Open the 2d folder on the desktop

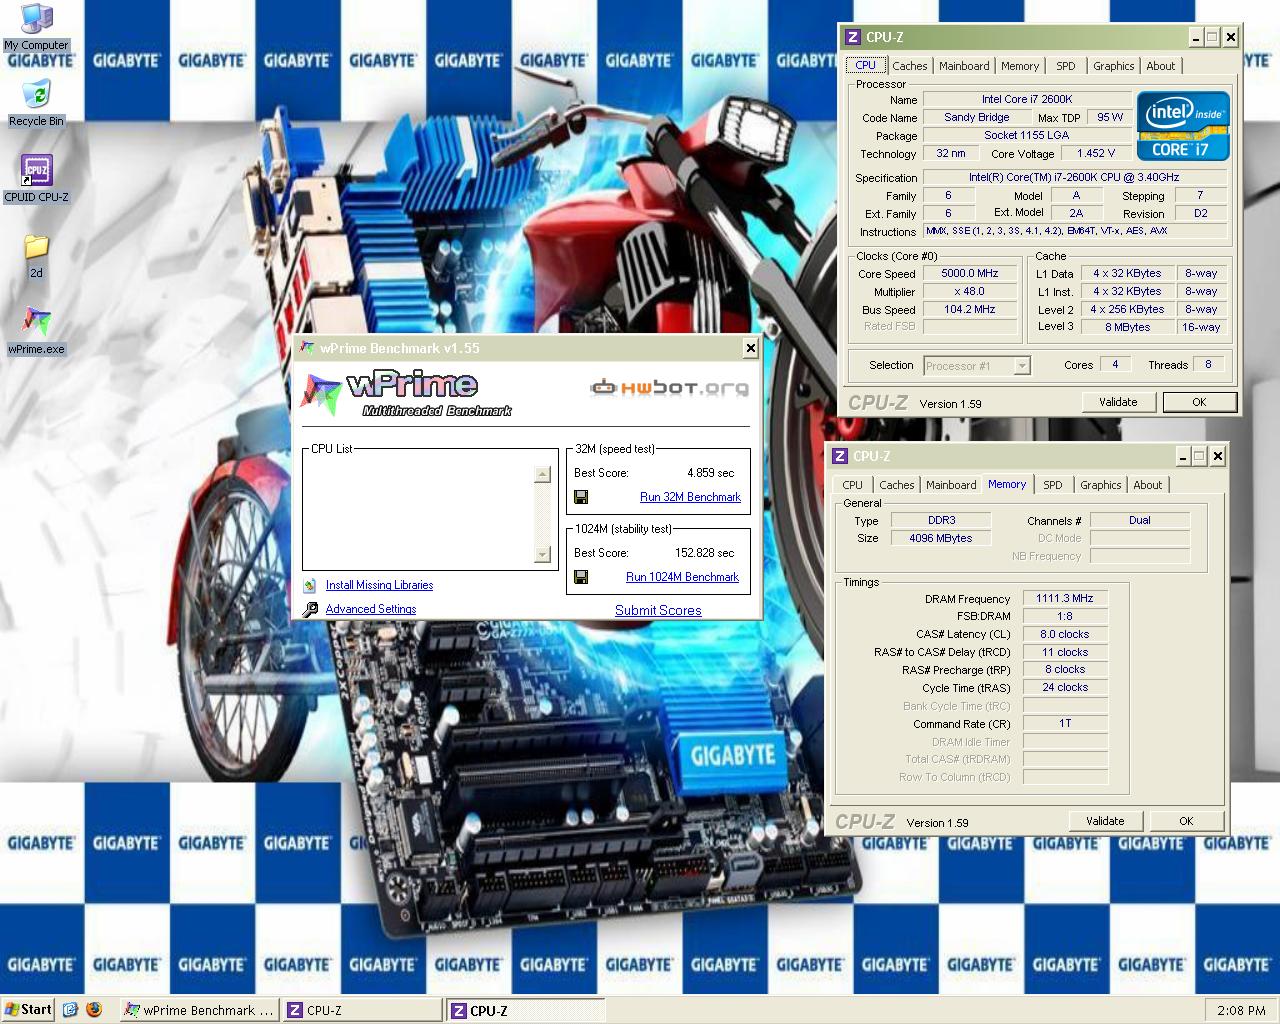coord(36,256)
